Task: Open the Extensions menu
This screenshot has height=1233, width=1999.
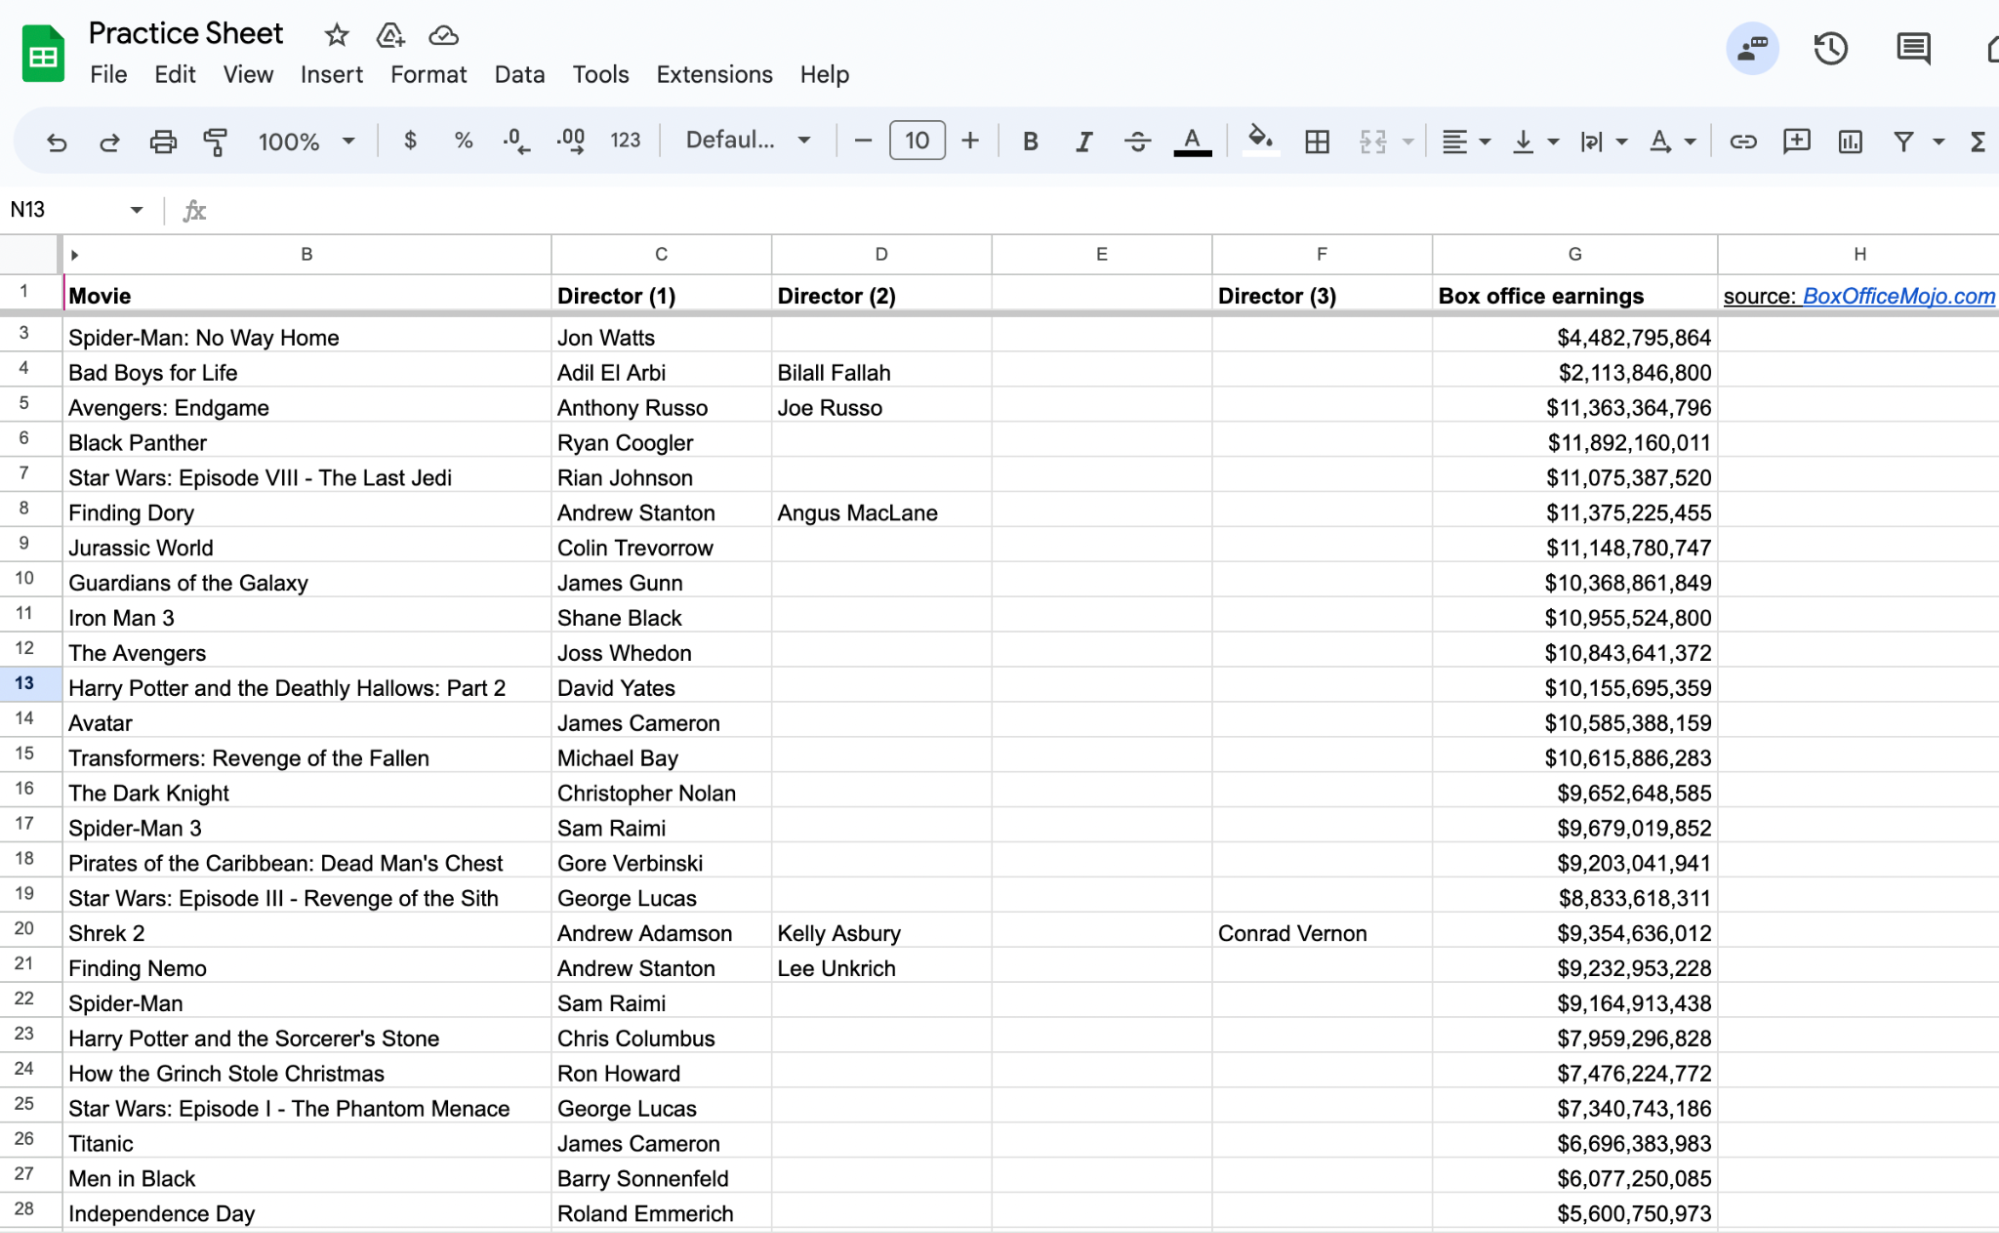Action: (x=714, y=75)
